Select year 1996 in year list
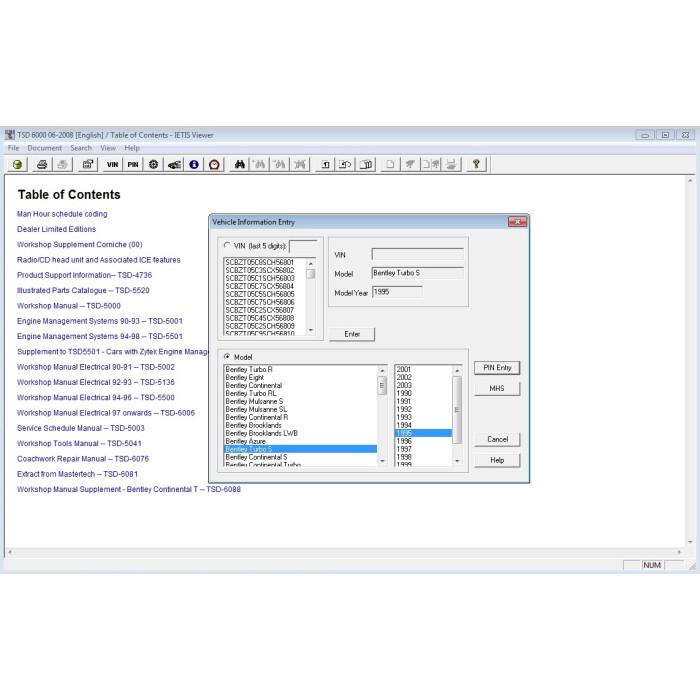The image size is (700, 700). point(423,441)
